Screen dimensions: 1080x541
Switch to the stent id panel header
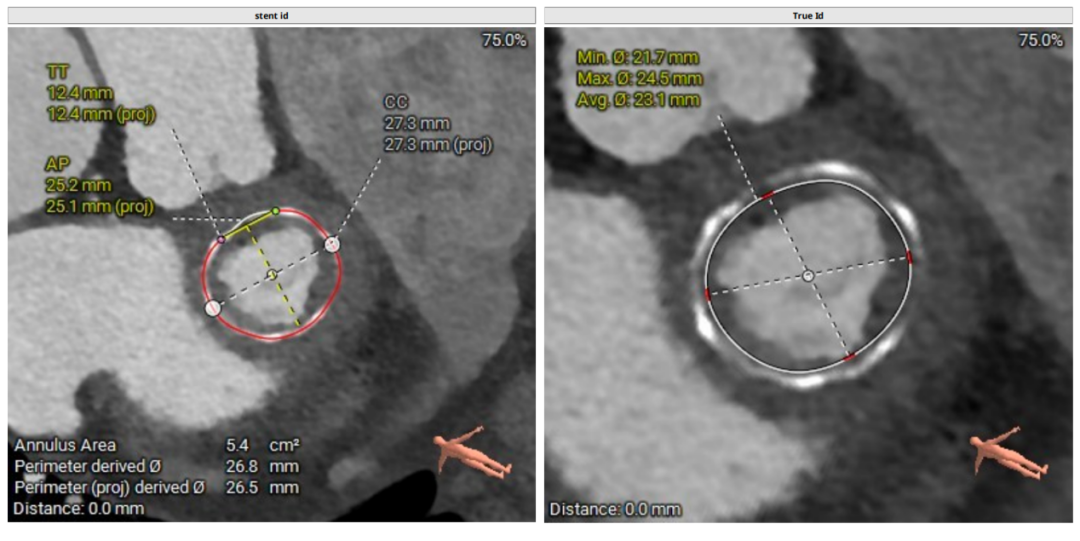pyautogui.click(x=271, y=15)
